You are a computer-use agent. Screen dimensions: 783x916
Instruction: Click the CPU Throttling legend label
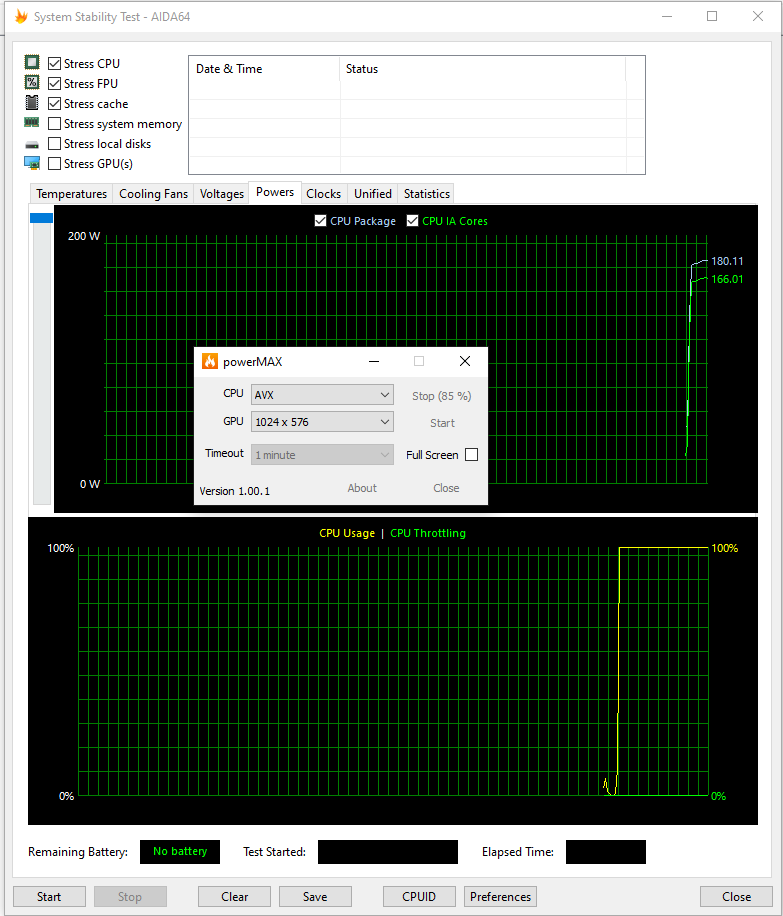428,533
